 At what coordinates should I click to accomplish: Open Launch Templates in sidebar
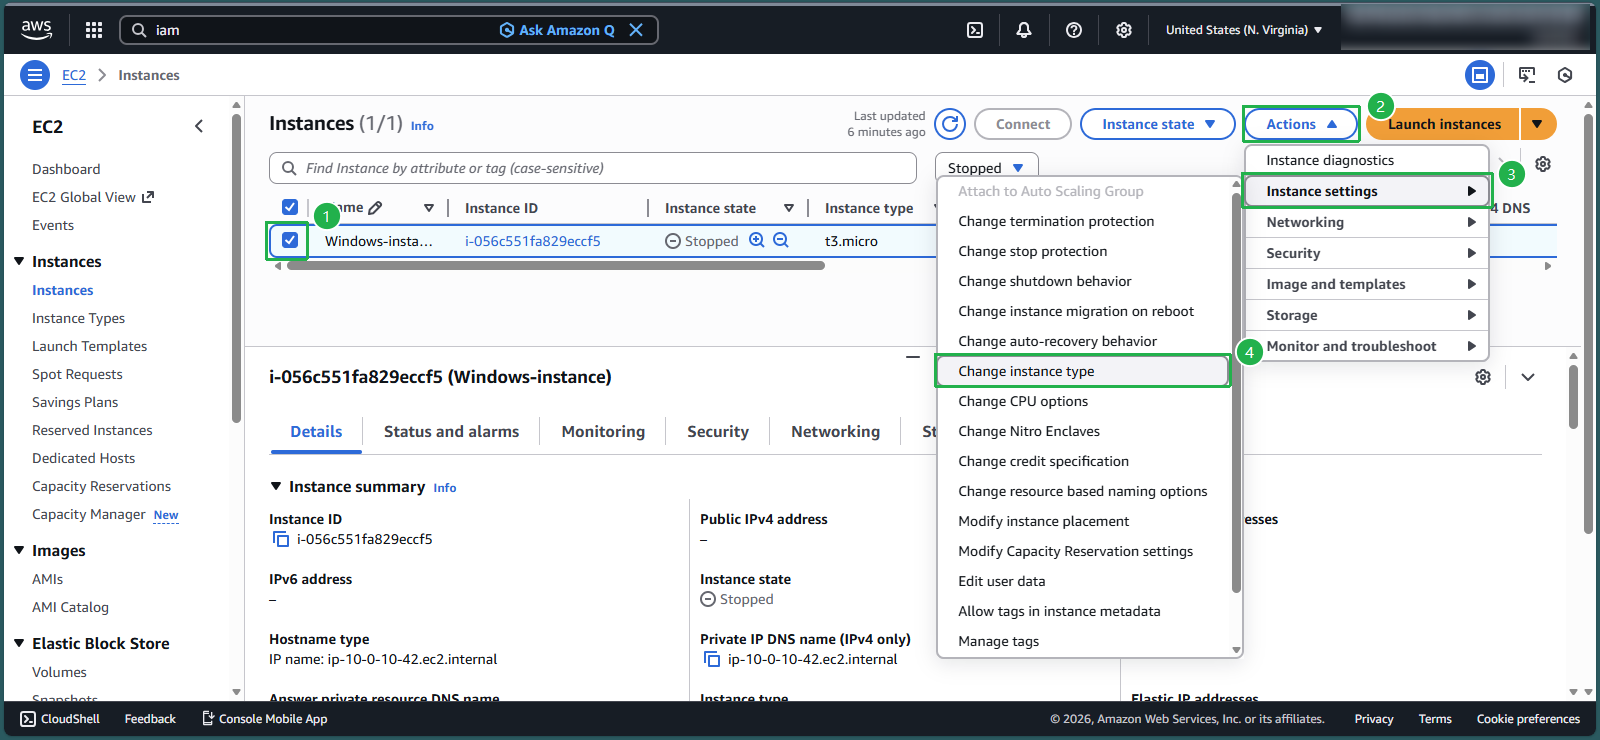[x=89, y=346]
